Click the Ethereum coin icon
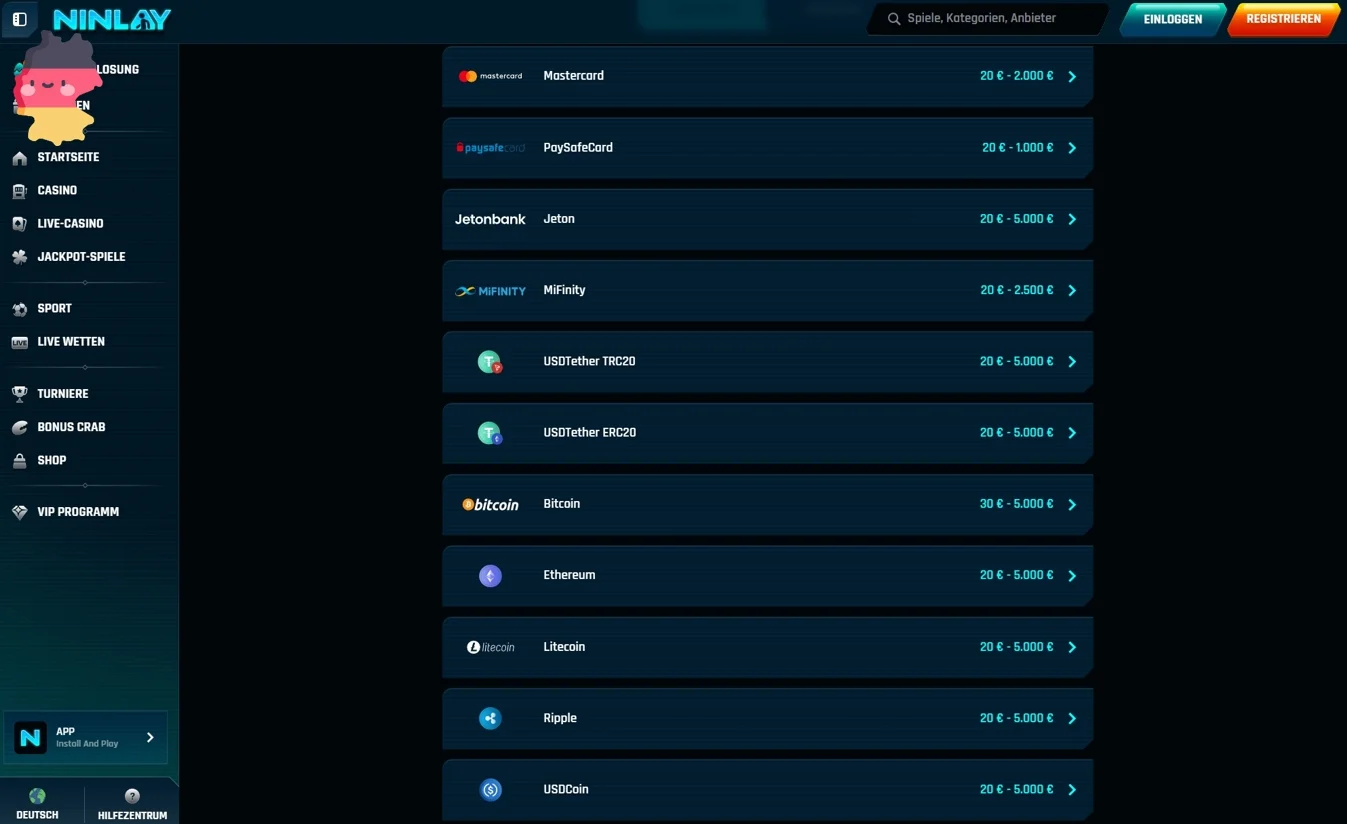Screen dimensions: 1347x824 pos(490,576)
